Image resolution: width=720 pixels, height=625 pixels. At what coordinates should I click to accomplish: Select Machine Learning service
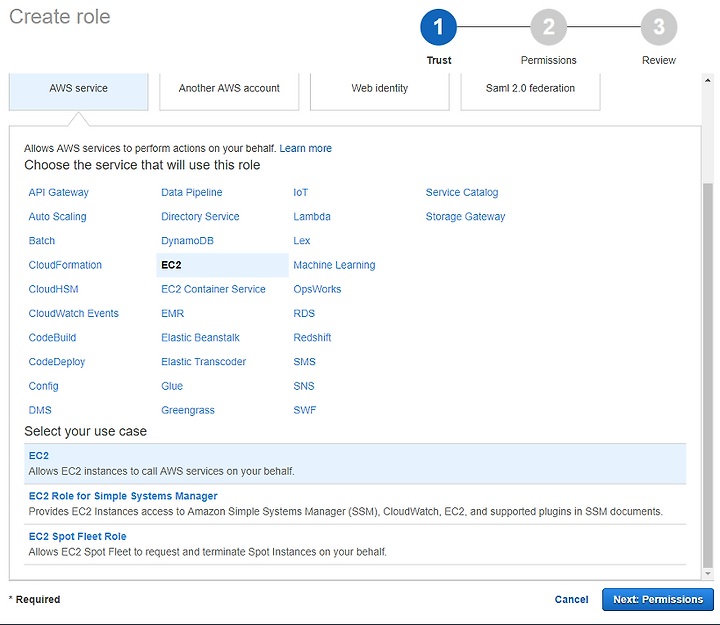click(334, 265)
